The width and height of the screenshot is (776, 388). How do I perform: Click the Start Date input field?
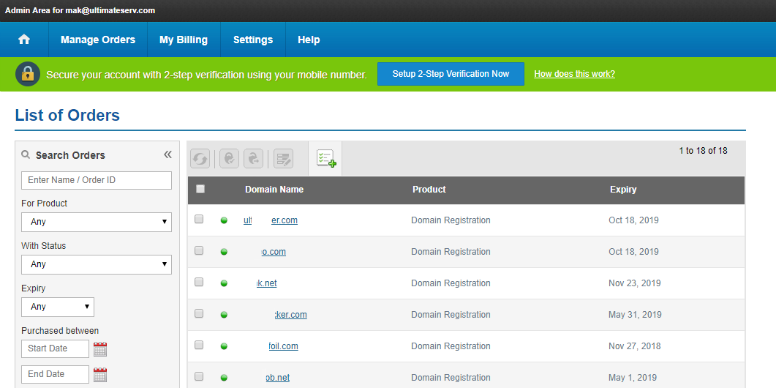(55, 348)
